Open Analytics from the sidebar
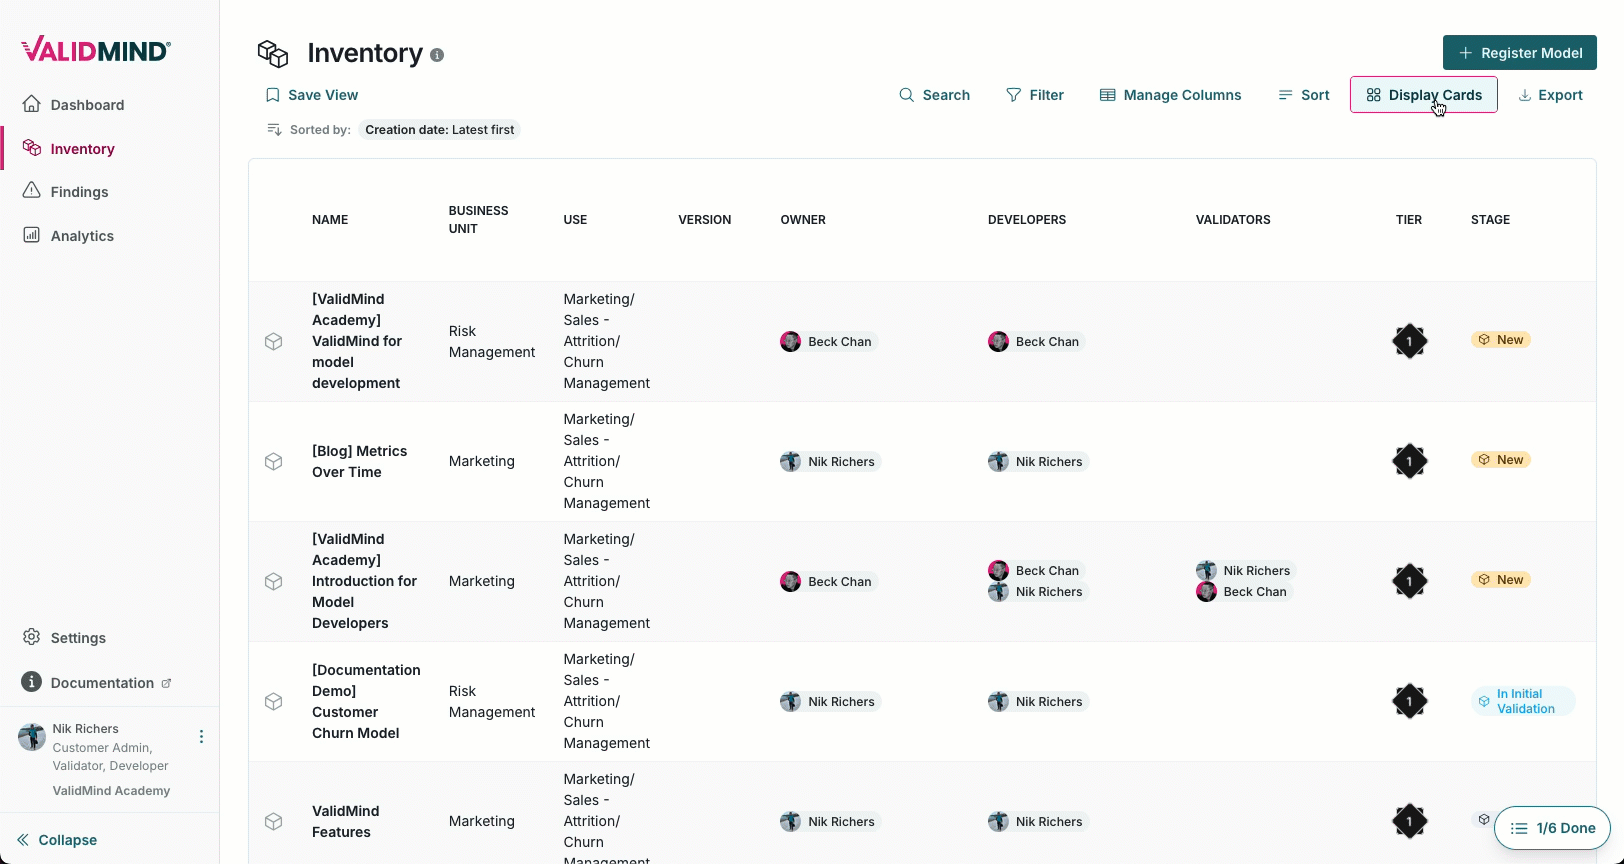The height and width of the screenshot is (864, 1624). [x=68, y=235]
